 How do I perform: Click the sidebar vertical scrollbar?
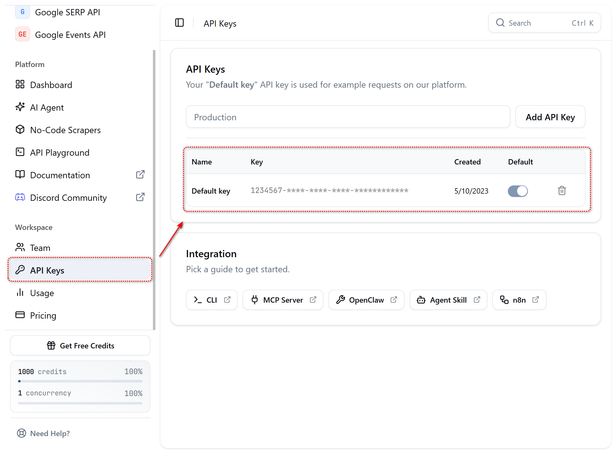click(154, 189)
